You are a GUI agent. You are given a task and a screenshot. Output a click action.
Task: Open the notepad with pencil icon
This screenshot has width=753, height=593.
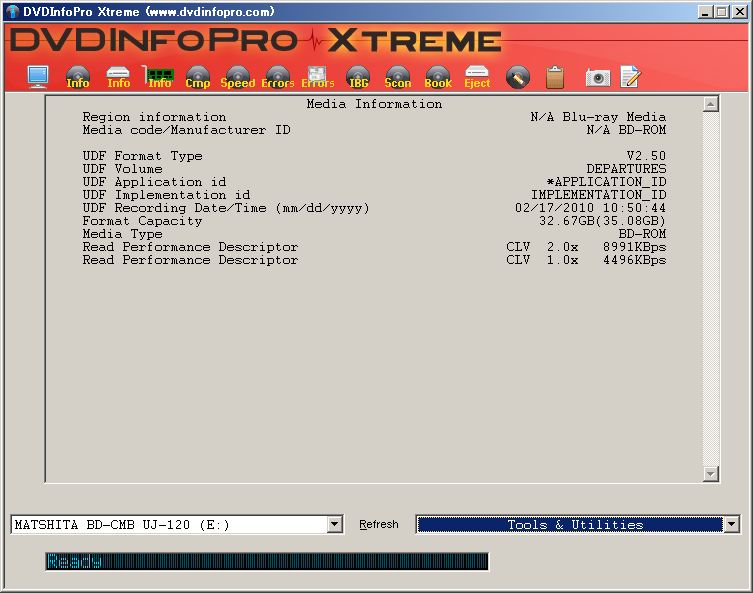pos(630,76)
